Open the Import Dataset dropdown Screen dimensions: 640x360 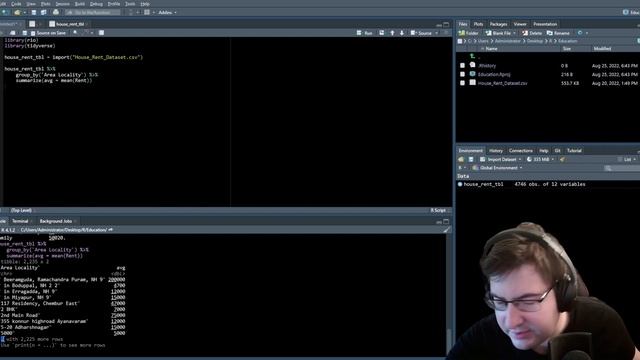pos(501,160)
